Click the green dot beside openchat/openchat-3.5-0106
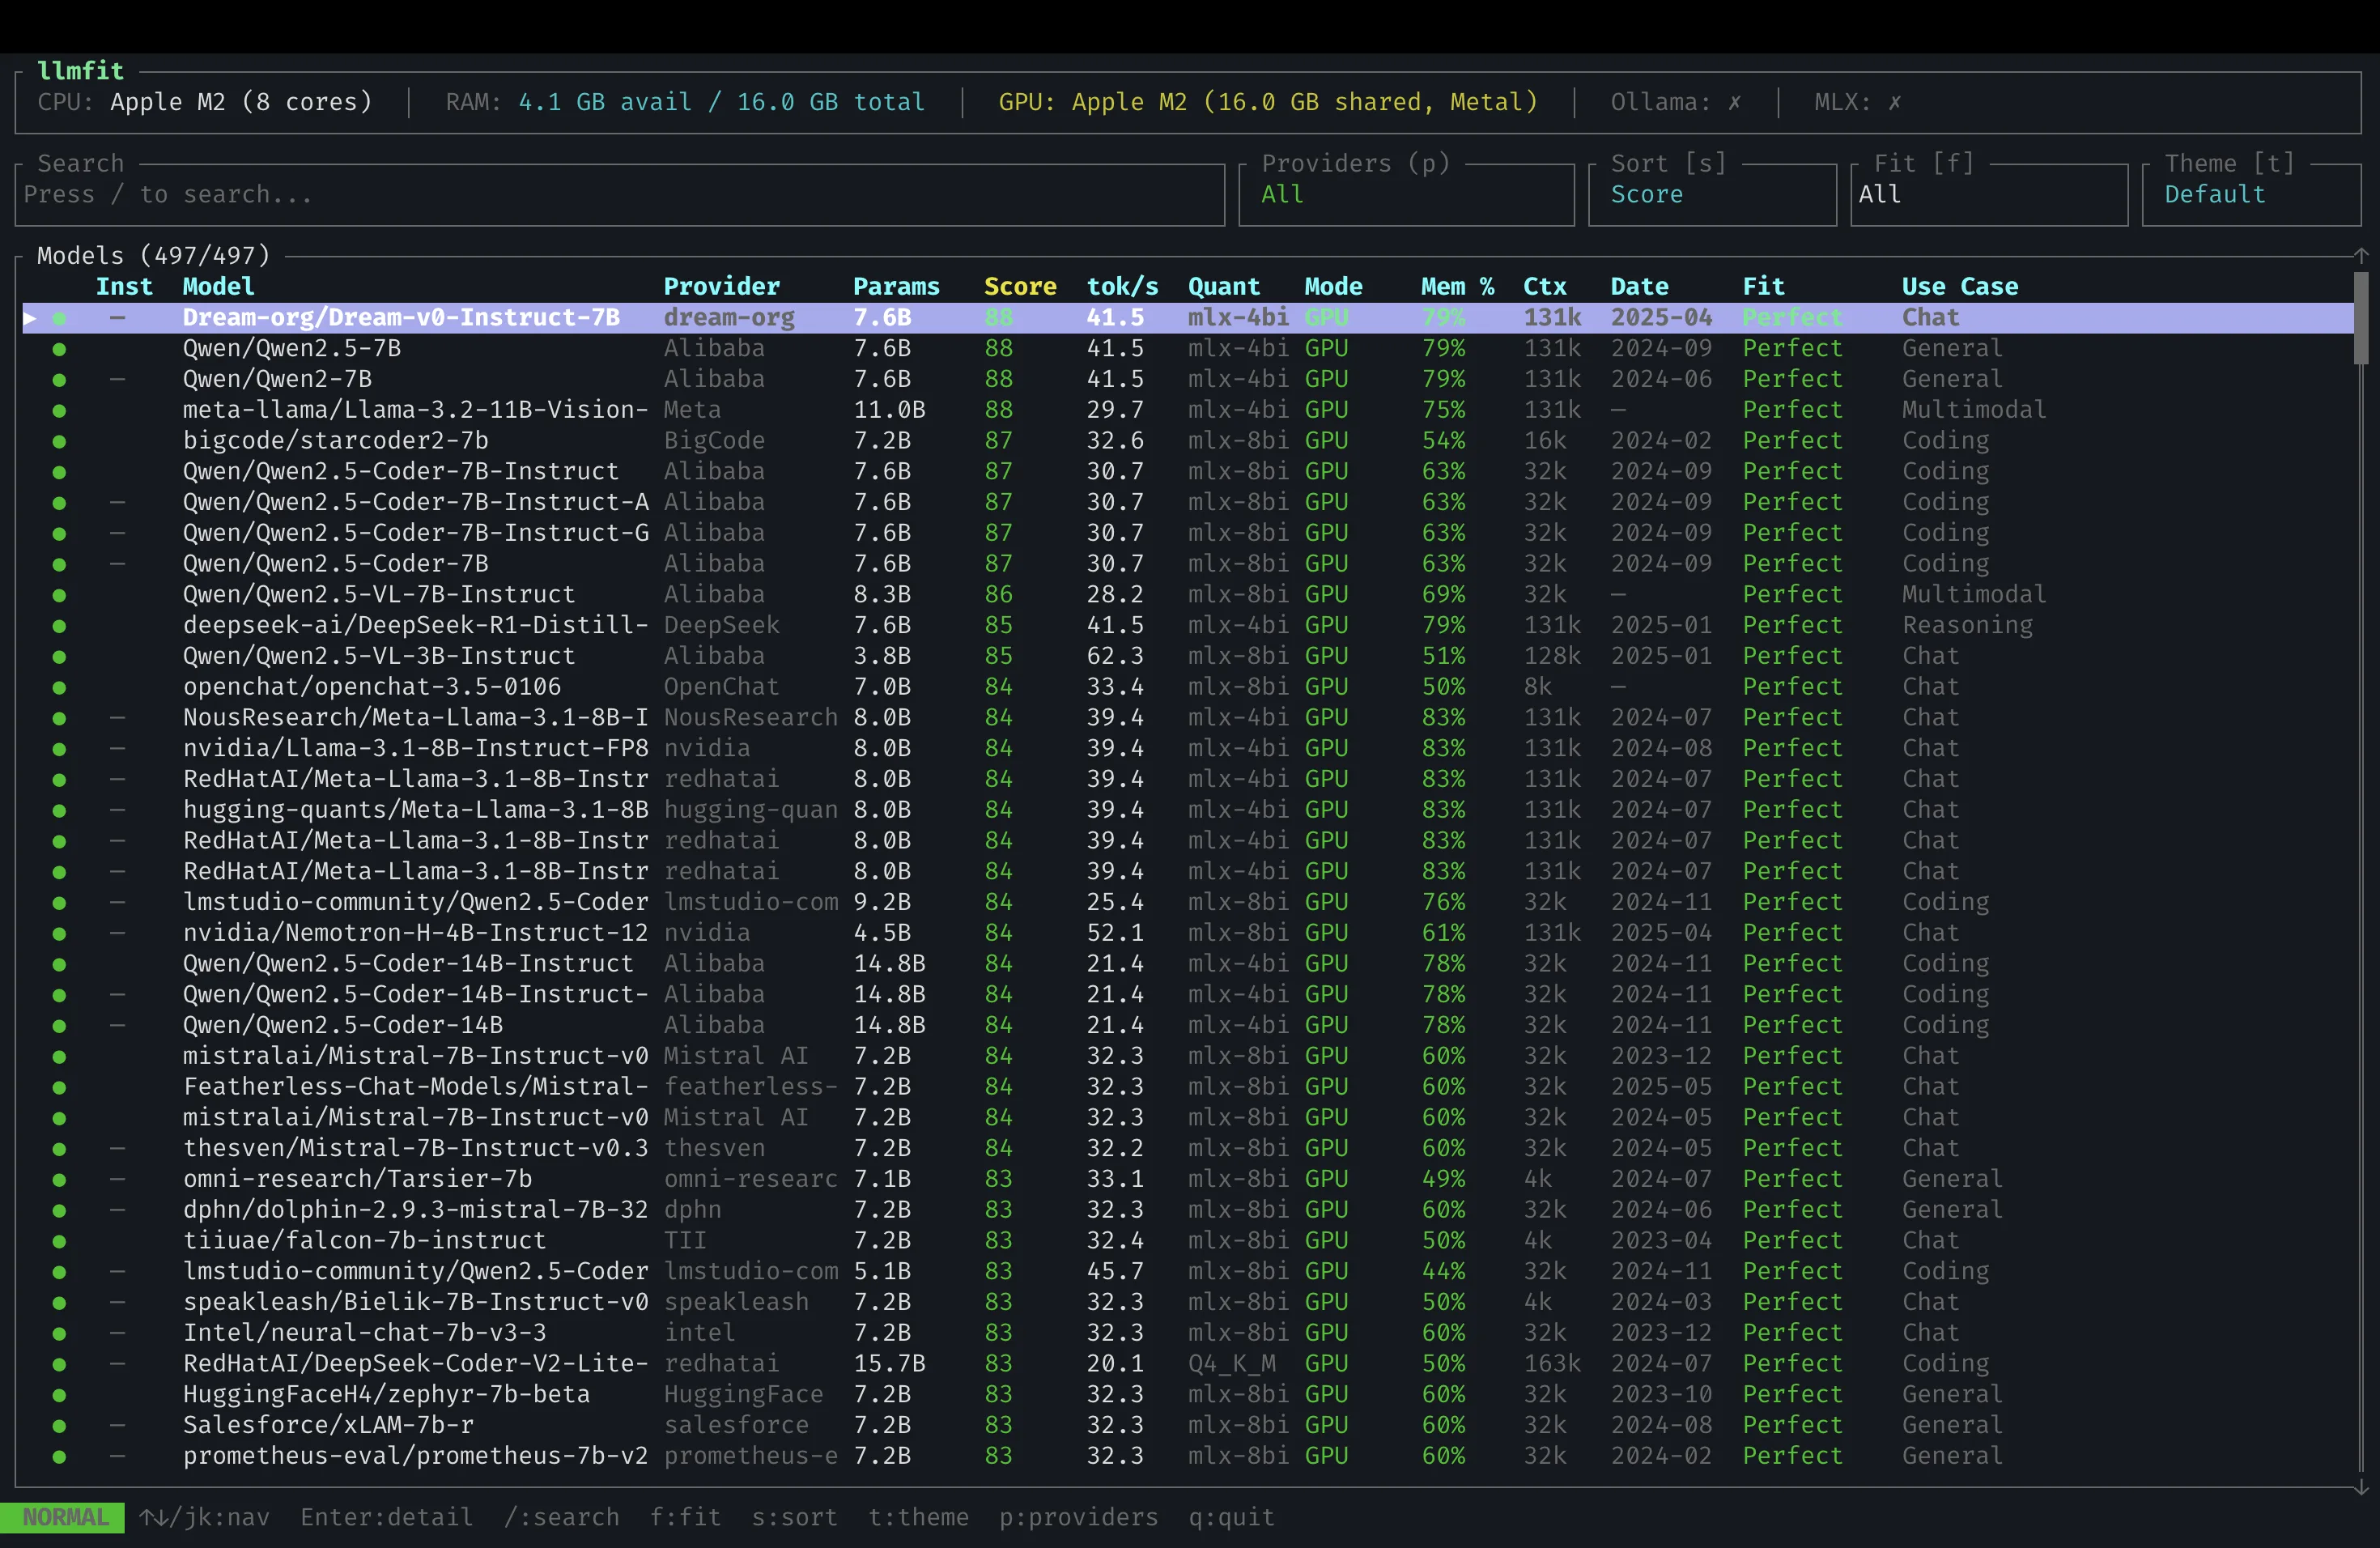Image resolution: width=2380 pixels, height=1548 pixels. tap(59, 687)
